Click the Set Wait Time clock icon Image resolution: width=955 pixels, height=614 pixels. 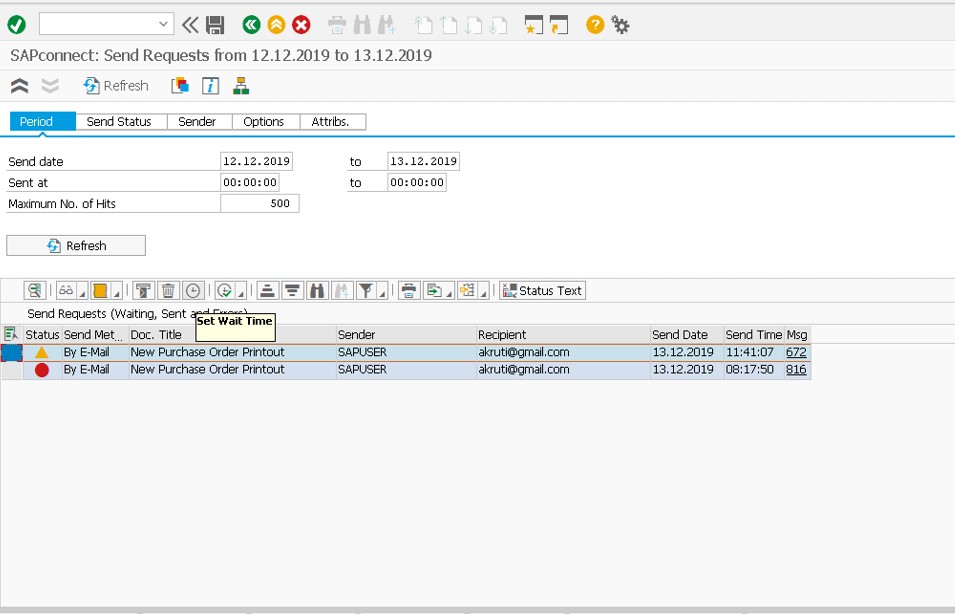[193, 291]
